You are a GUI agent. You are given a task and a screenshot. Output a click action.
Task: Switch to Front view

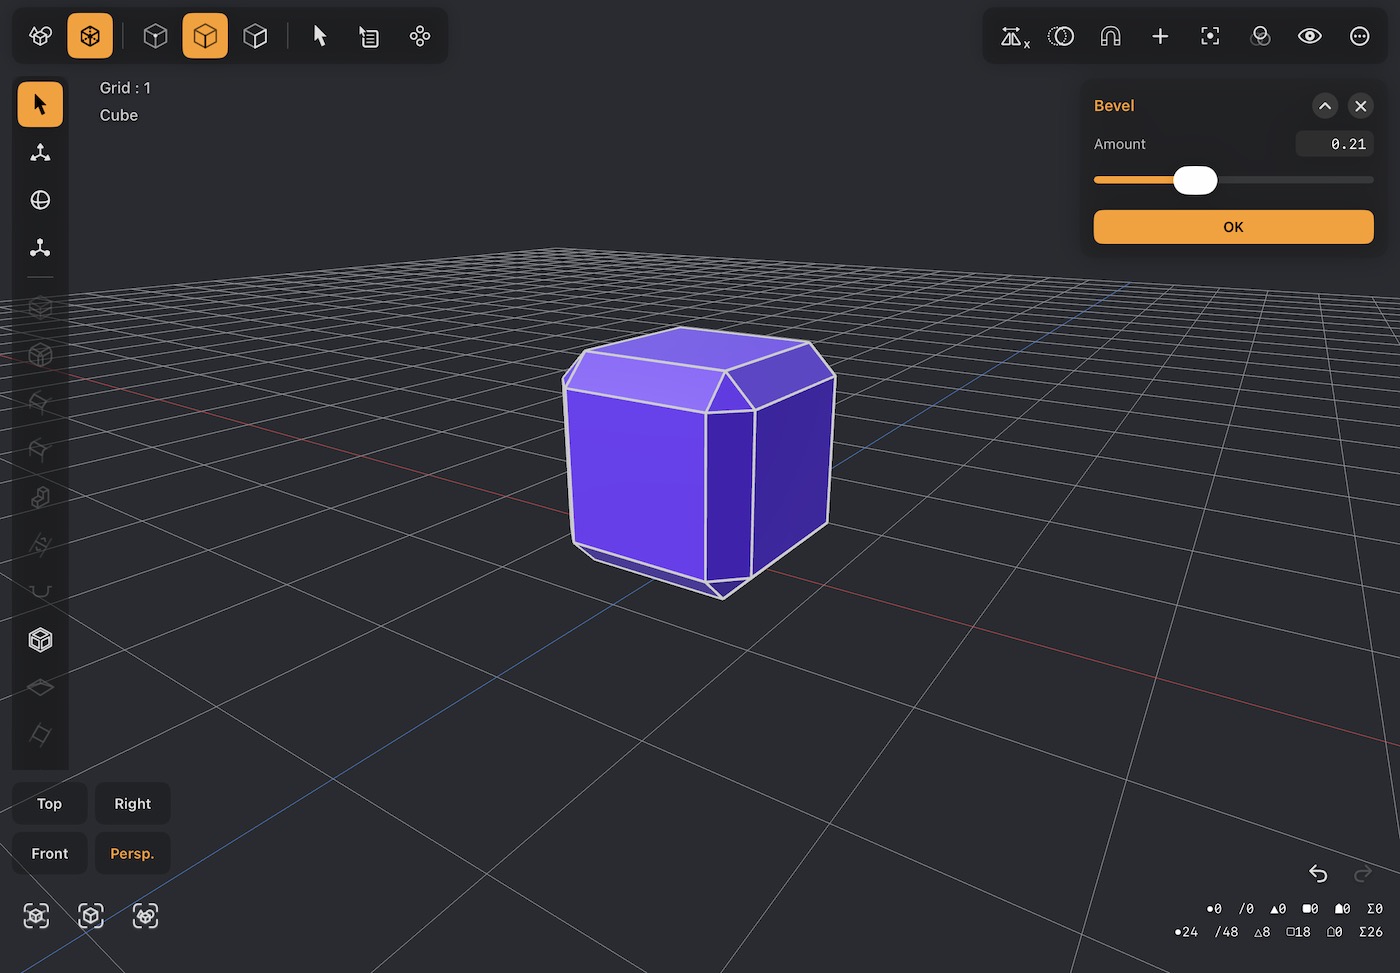(49, 854)
